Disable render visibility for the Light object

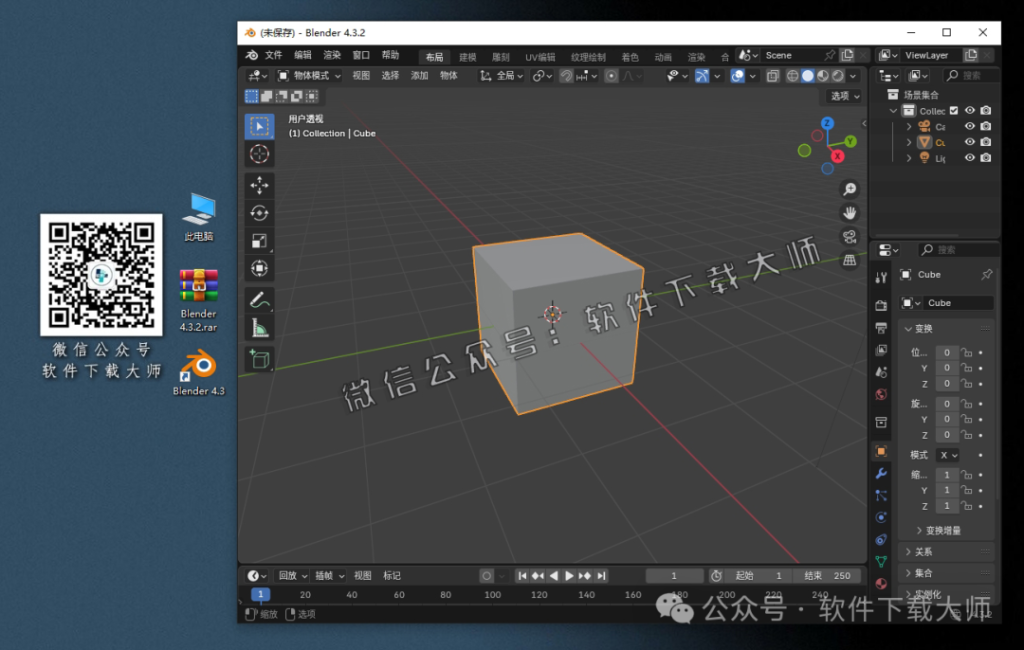tap(986, 158)
